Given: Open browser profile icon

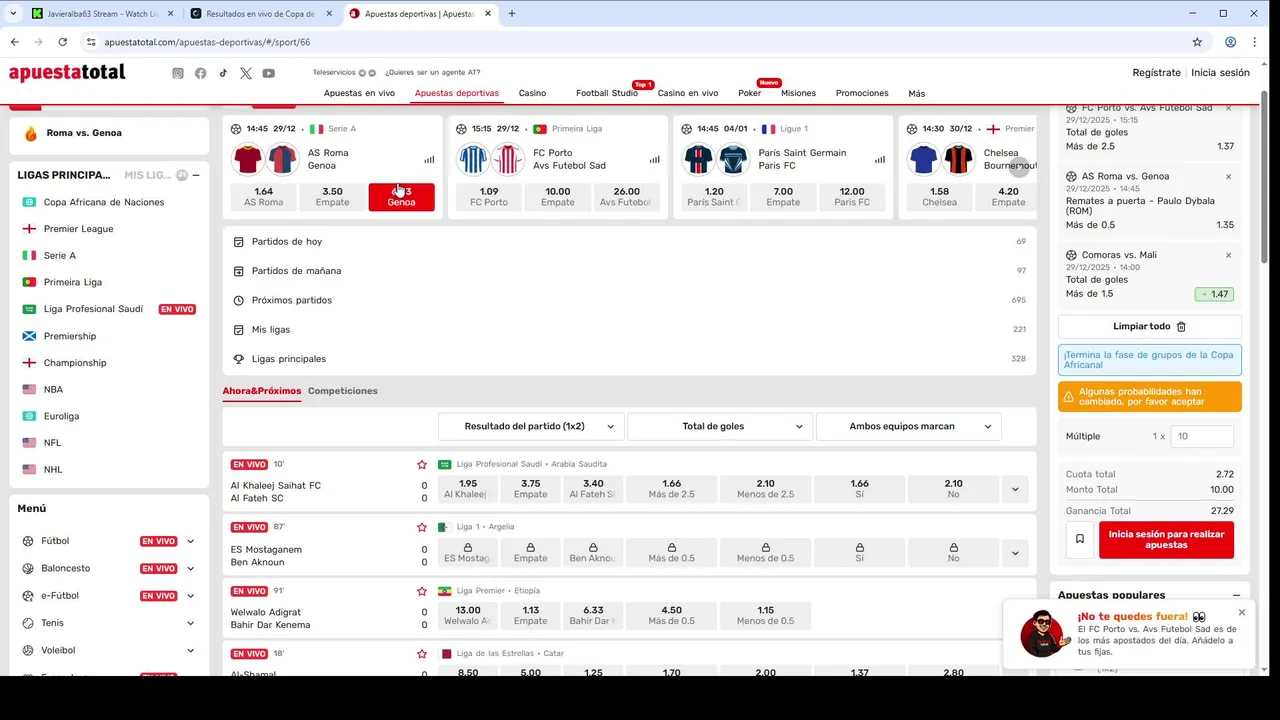Looking at the screenshot, I should pos(1230,42).
